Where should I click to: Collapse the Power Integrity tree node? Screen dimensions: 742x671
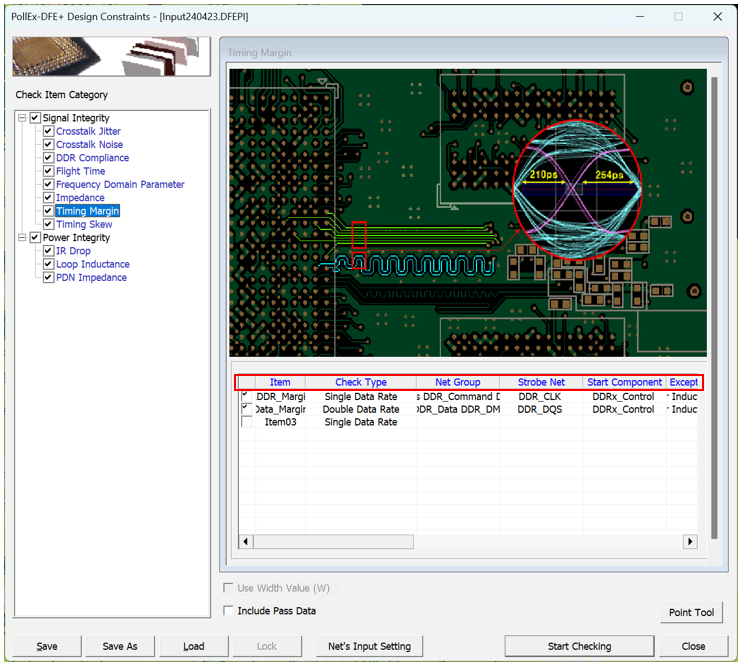pos(22,238)
